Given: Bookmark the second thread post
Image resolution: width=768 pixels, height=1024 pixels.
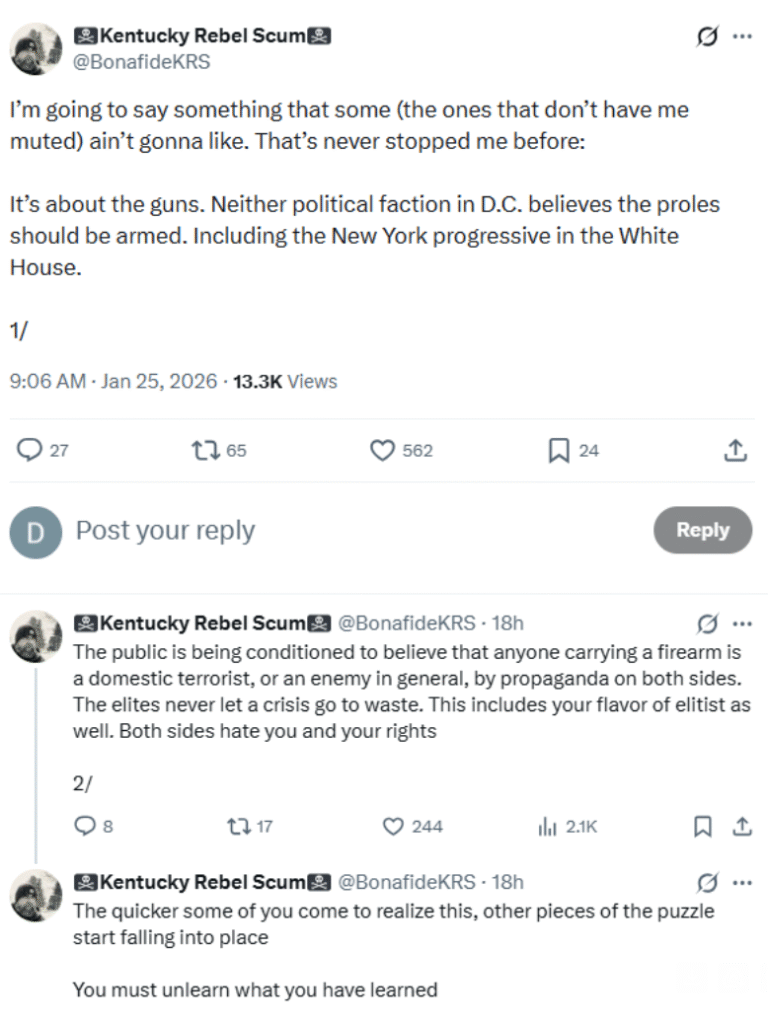Looking at the screenshot, I should [704, 827].
